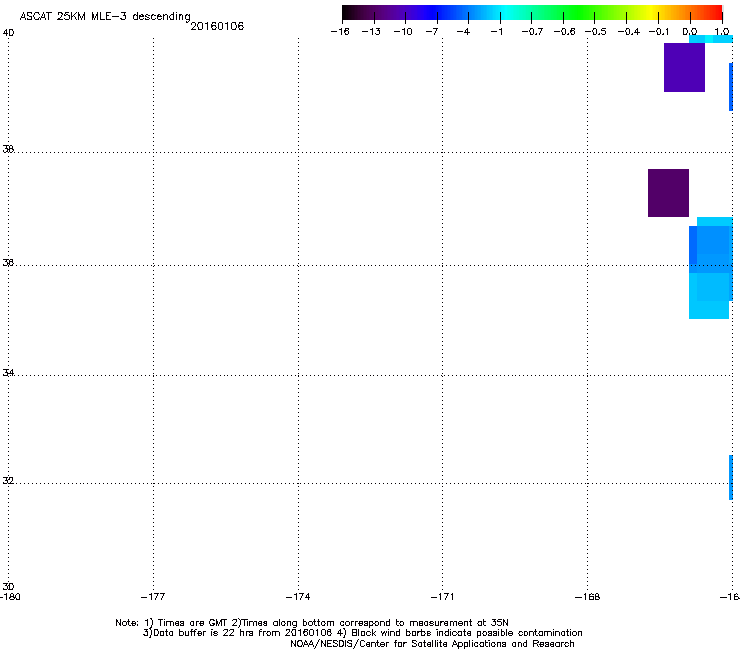Click the longitude label -177
Screen dimensions: 740x650
click(x=153, y=597)
